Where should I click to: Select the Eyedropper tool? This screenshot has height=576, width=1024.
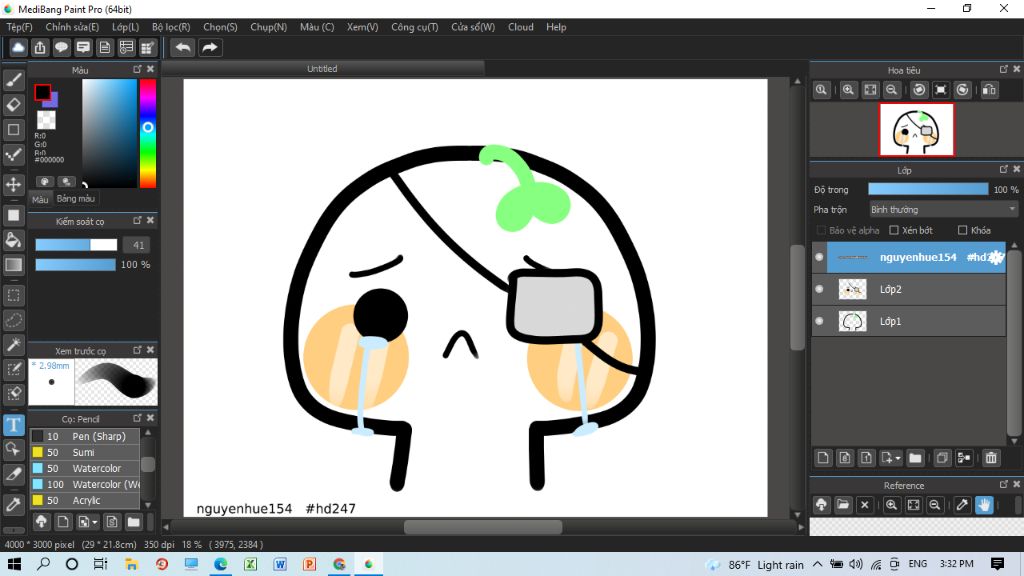(14, 504)
